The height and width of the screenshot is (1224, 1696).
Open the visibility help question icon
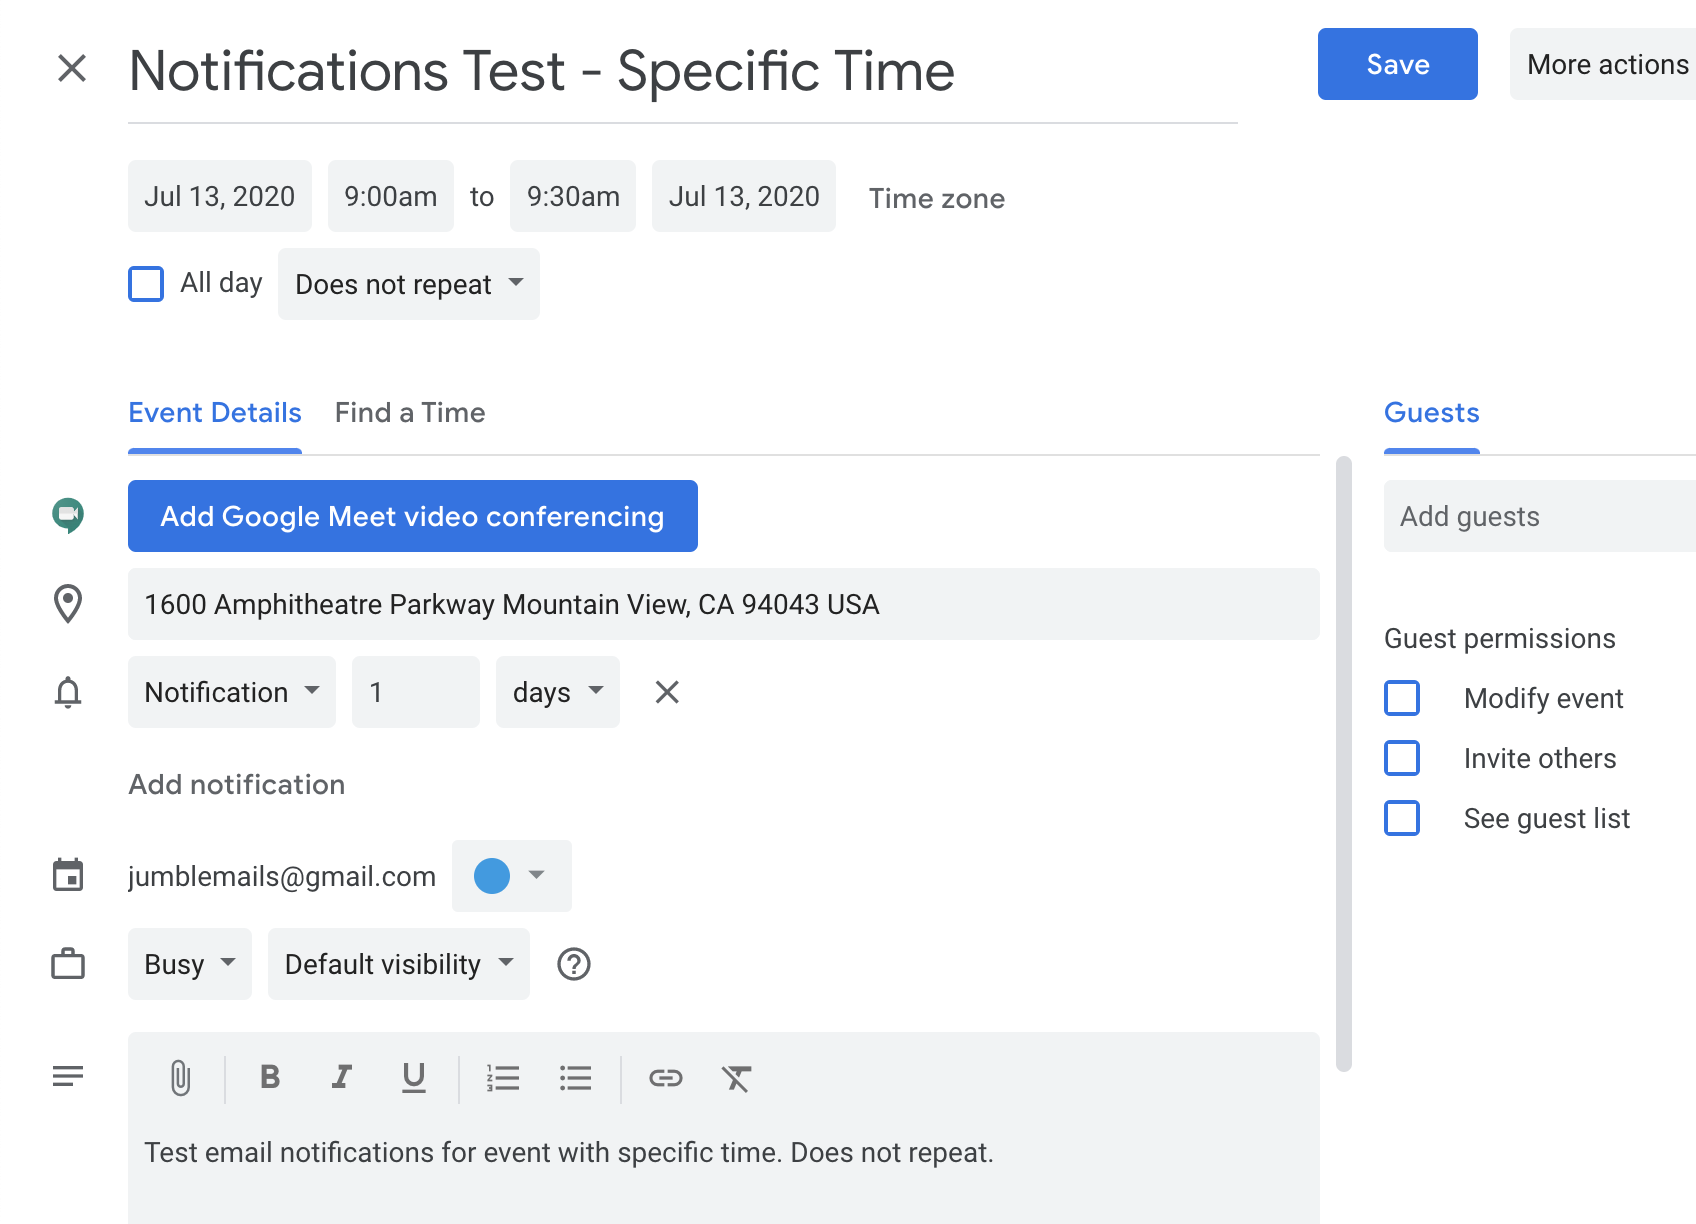pos(574,964)
